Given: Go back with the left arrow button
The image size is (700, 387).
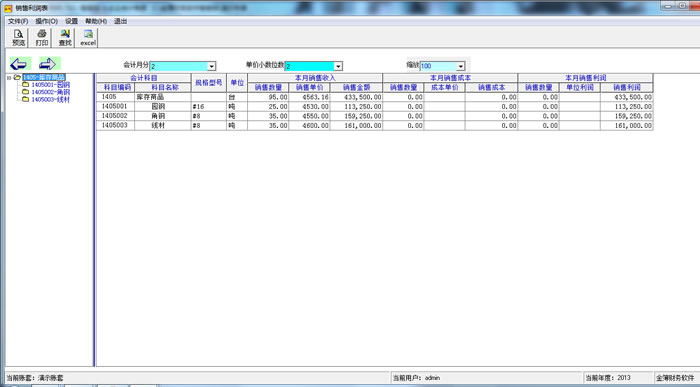Looking at the screenshot, I should tap(20, 64).
